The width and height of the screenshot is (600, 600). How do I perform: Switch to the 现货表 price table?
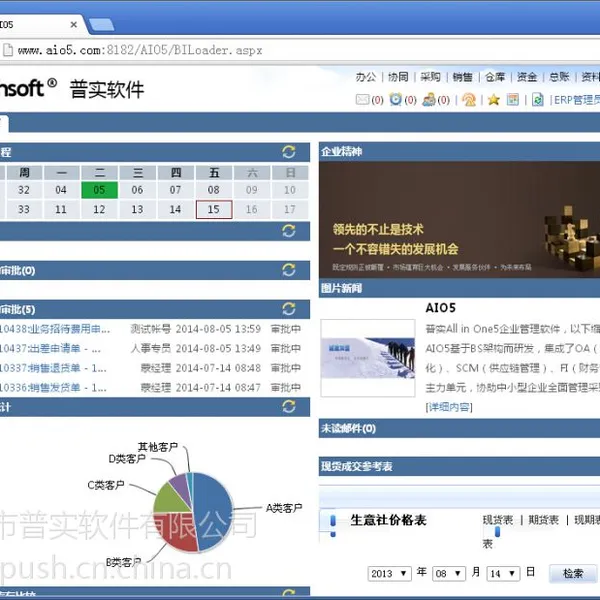point(497,520)
